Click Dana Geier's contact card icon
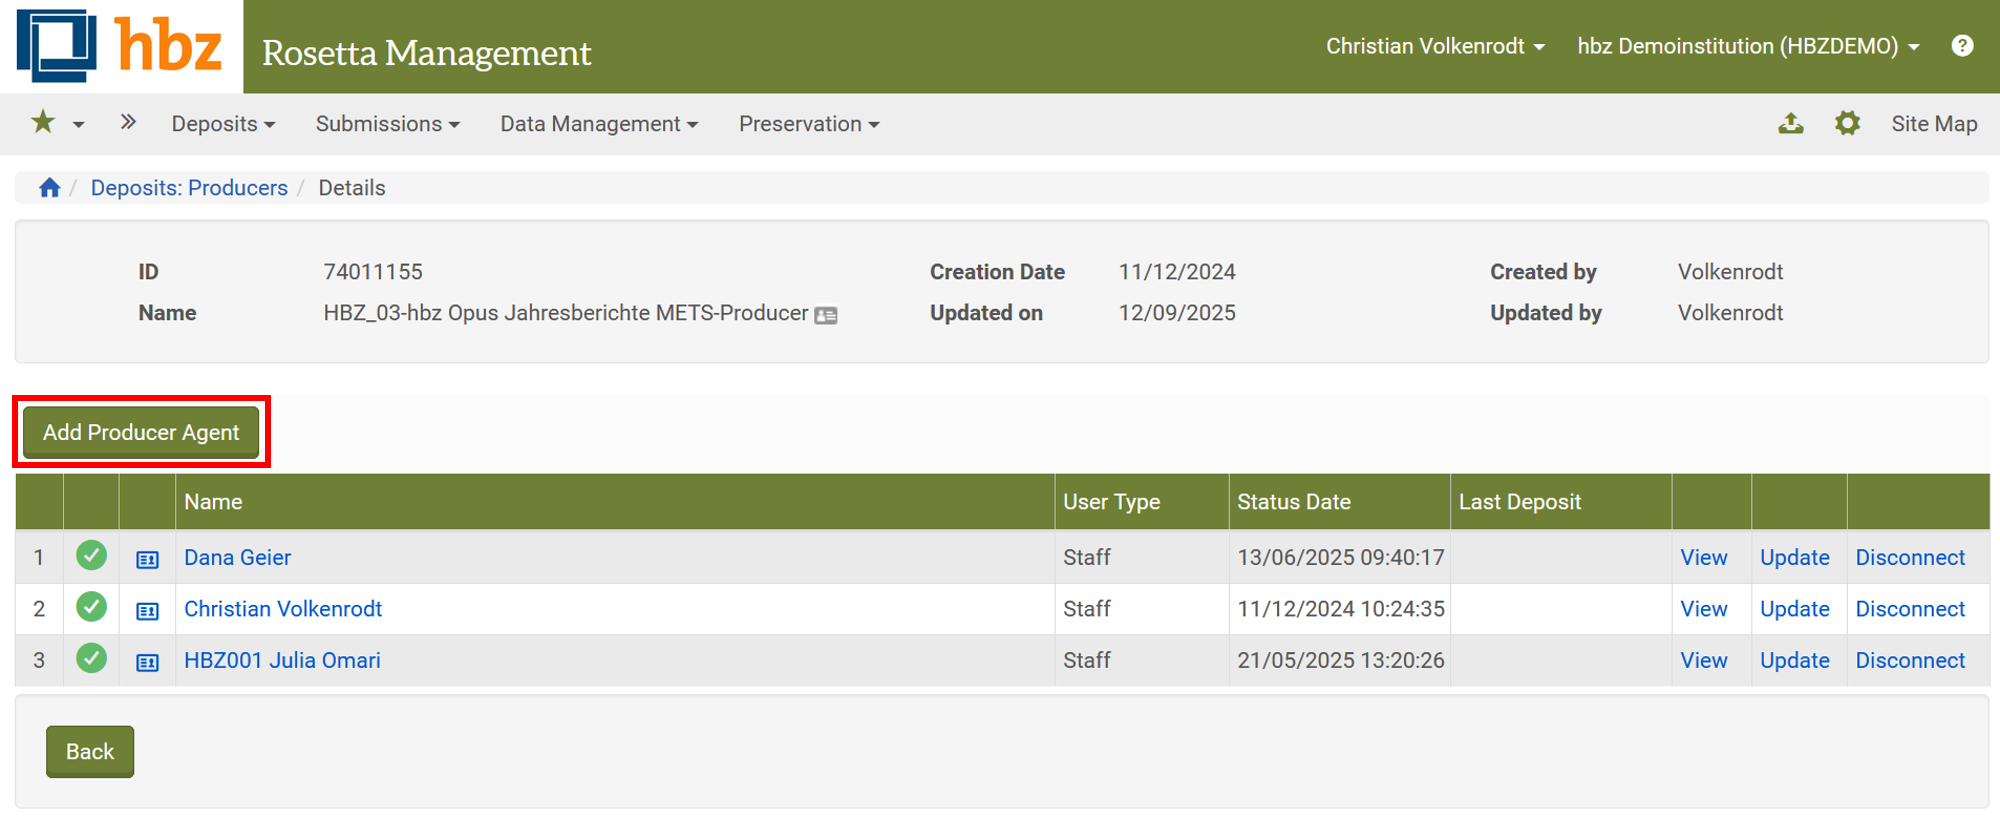The width and height of the screenshot is (2000, 817). pos(147,559)
